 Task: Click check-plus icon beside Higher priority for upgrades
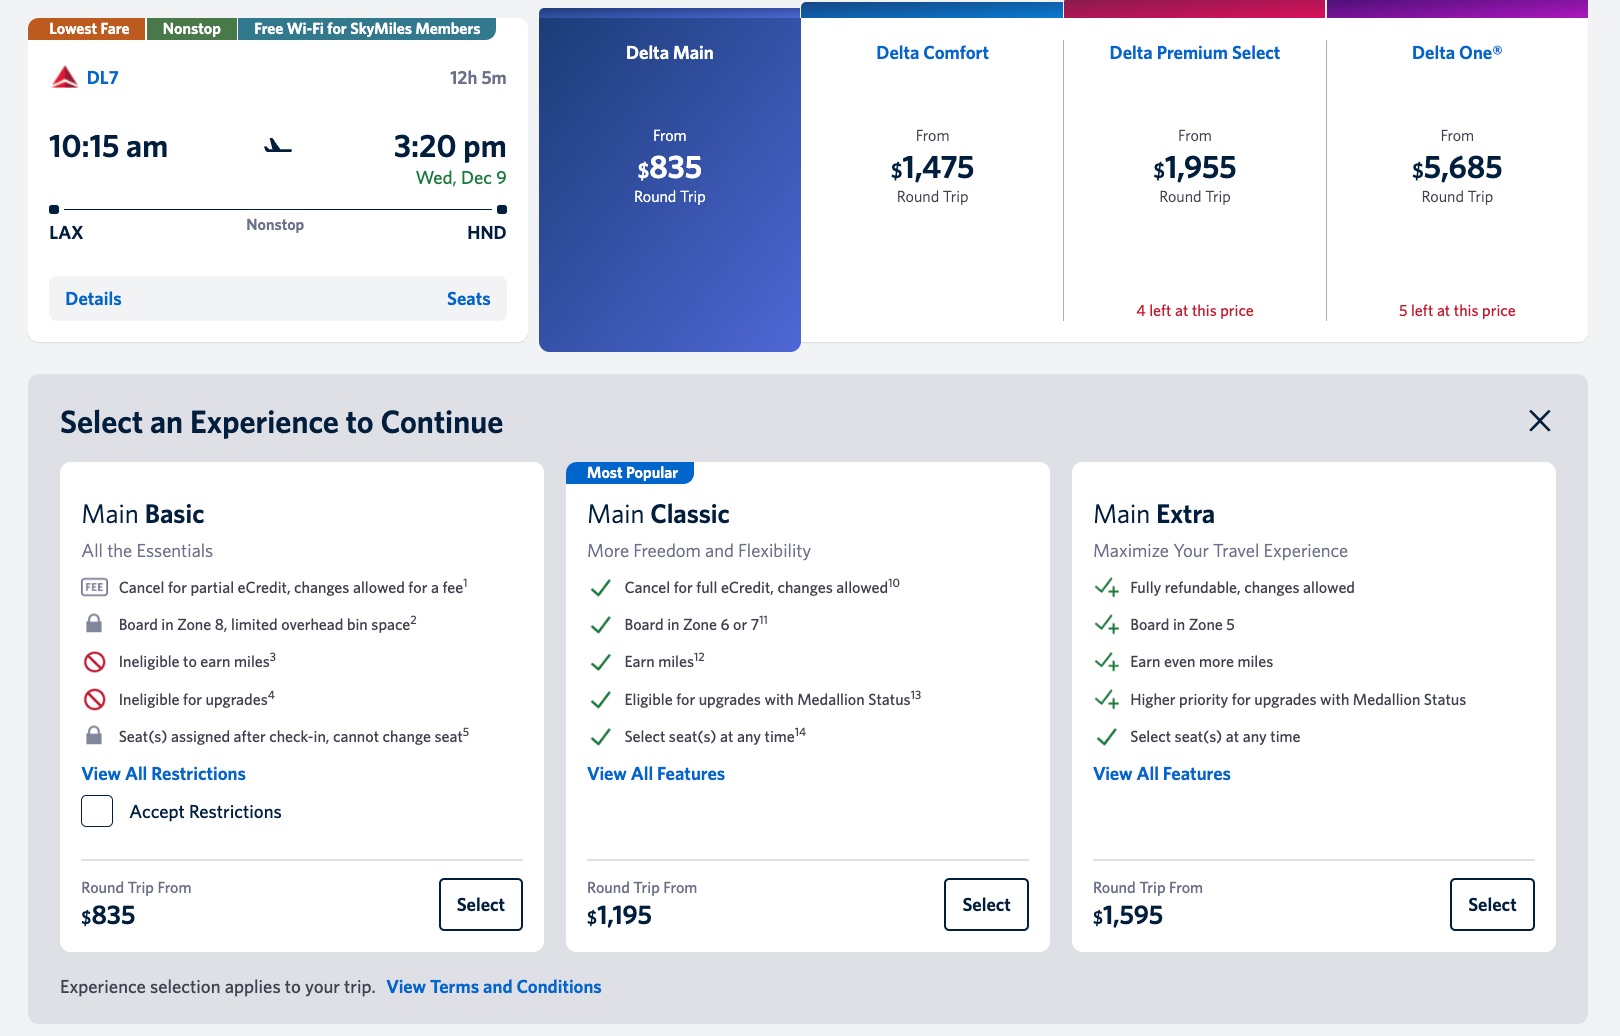tap(1106, 700)
